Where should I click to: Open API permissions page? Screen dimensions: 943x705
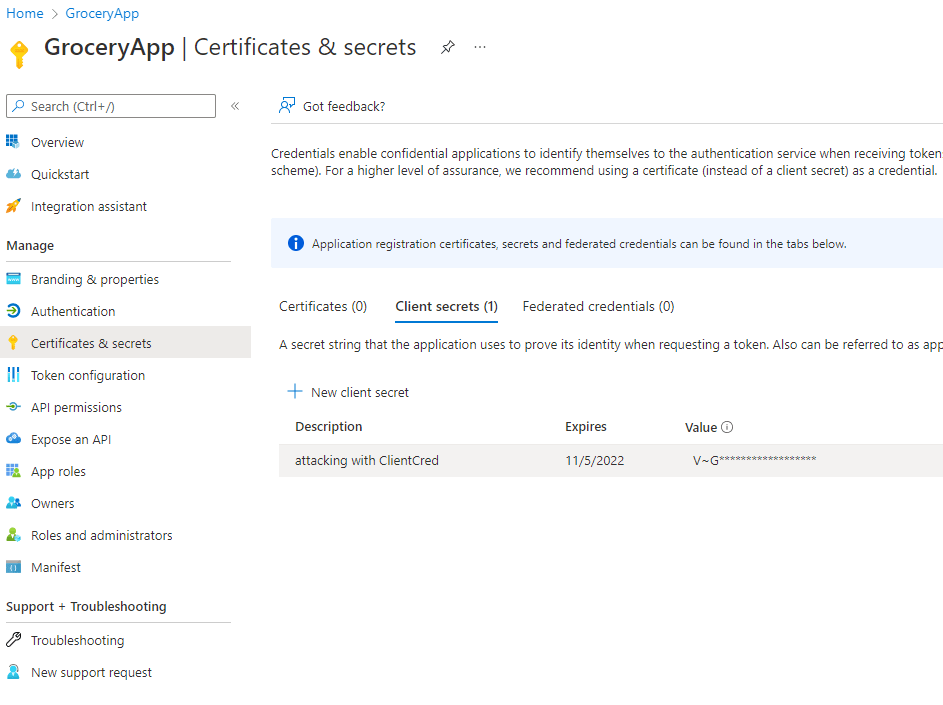(76, 408)
